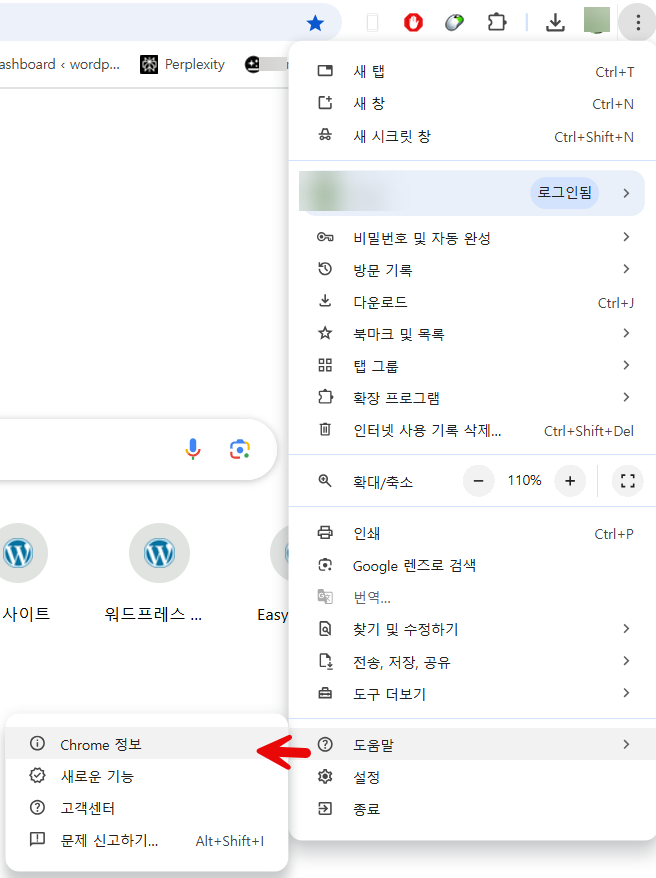Click the 로그인됨 badge
Screen dimensions: 656x878
(x=564, y=193)
